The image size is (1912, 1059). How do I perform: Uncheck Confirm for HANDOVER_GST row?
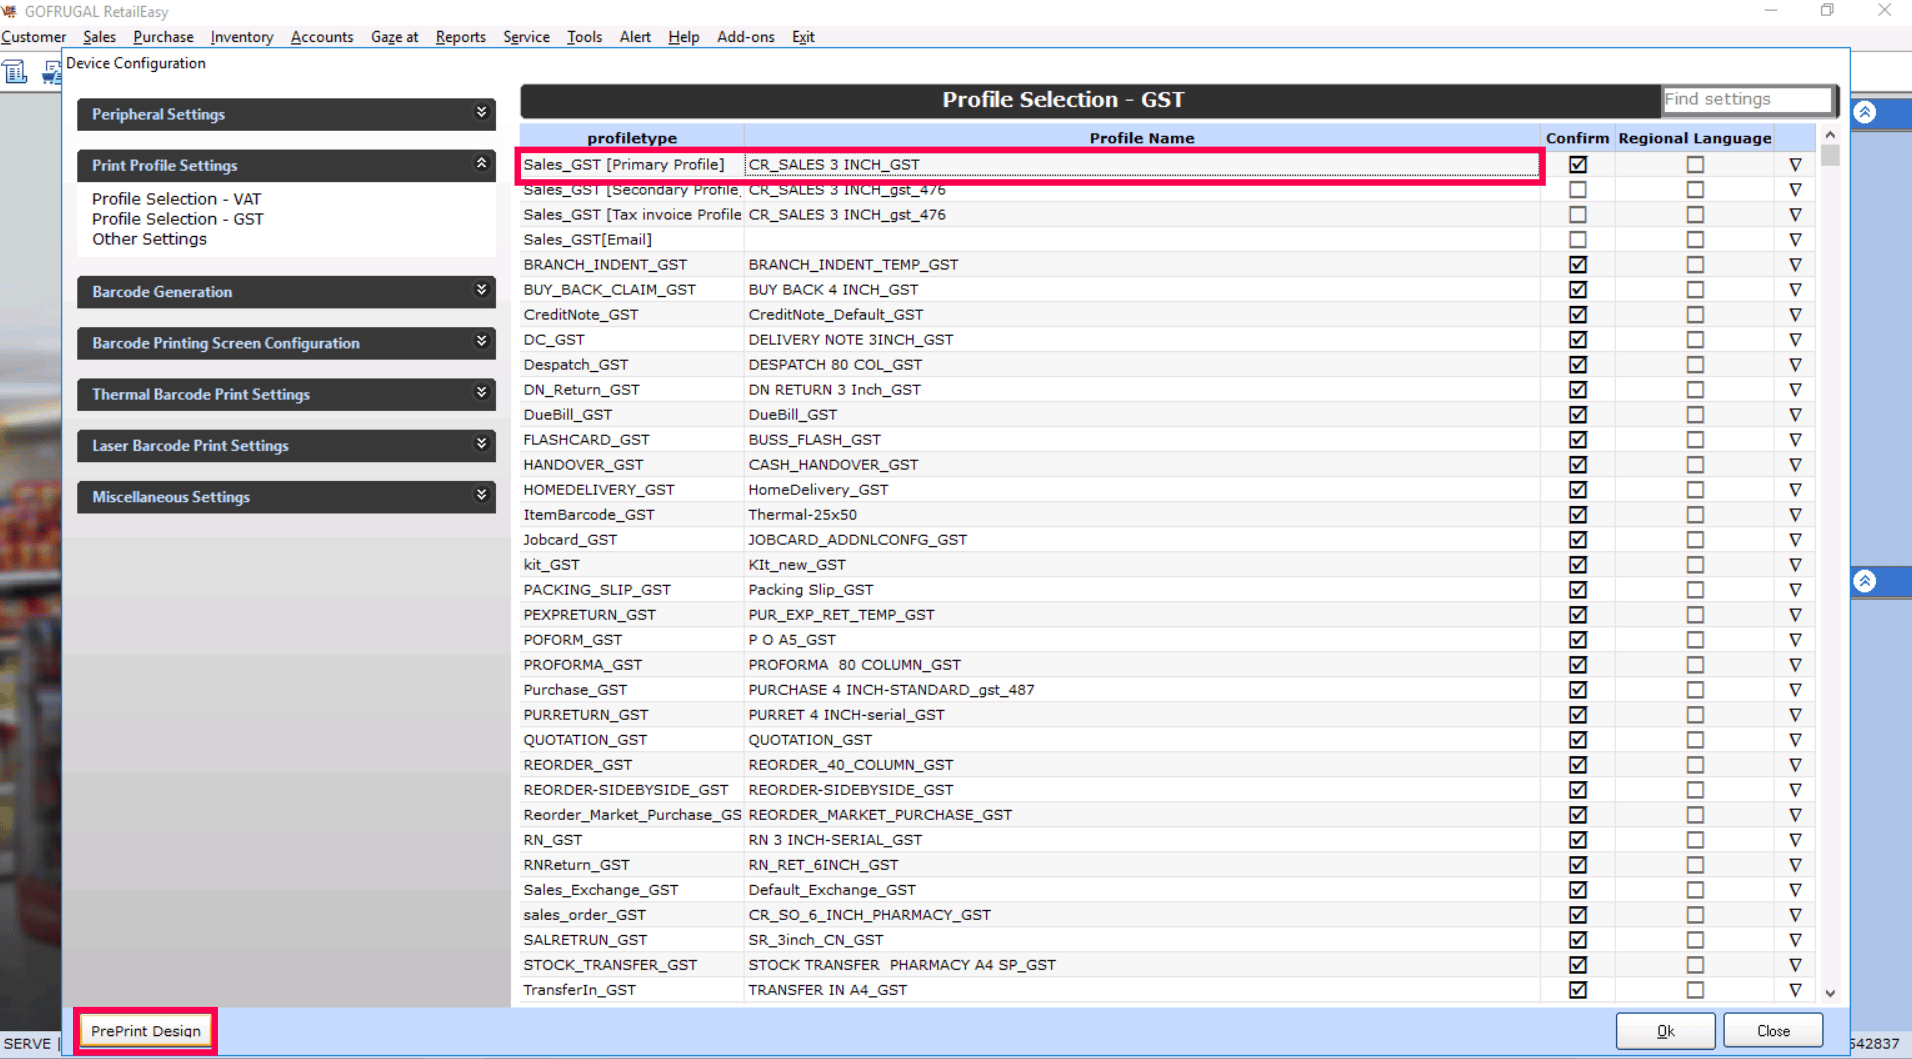(x=1578, y=465)
